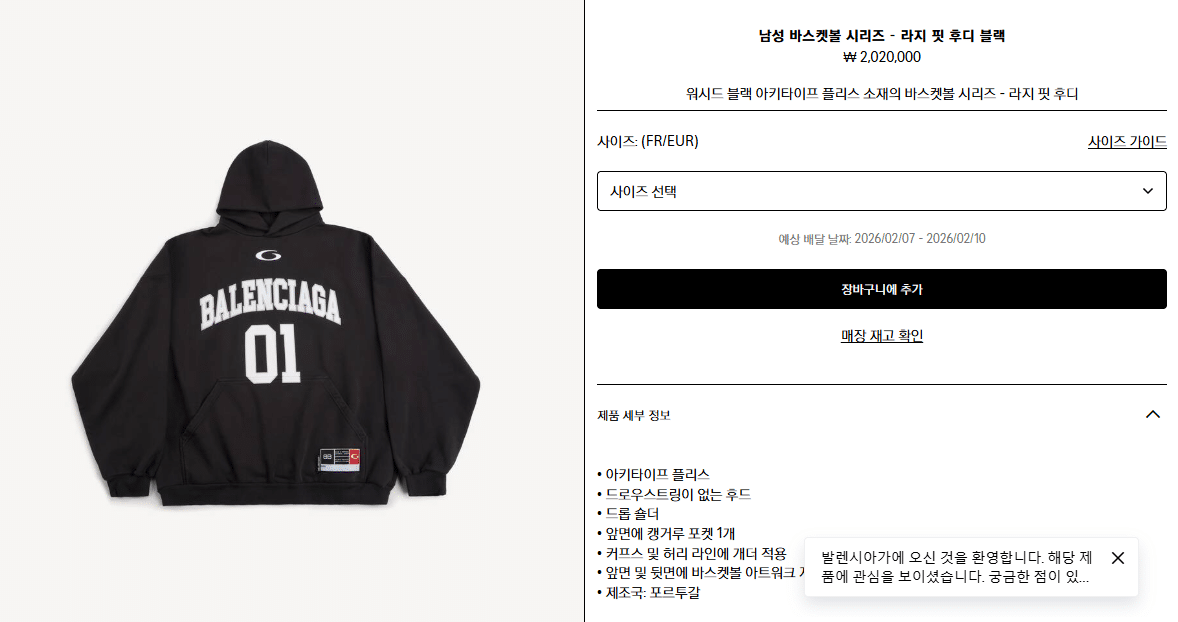
Task: Open the 발렌시아가 welcome chat message
Action: click(956, 567)
